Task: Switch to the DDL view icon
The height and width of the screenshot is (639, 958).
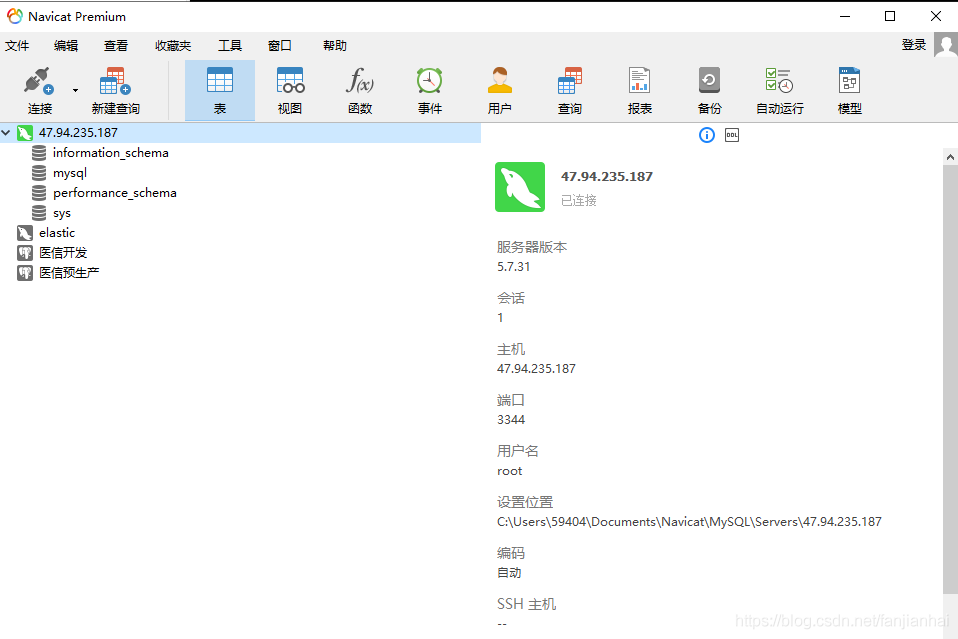Action: pos(731,134)
